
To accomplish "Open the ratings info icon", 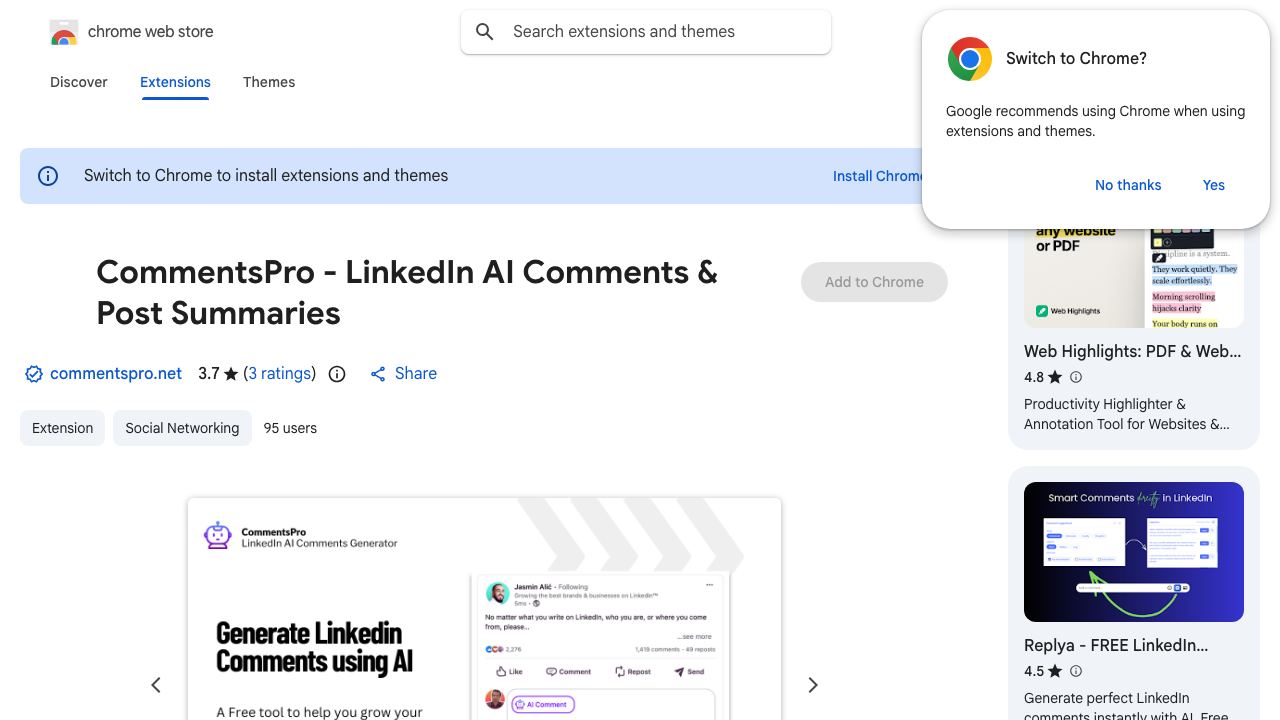I will 337,374.
